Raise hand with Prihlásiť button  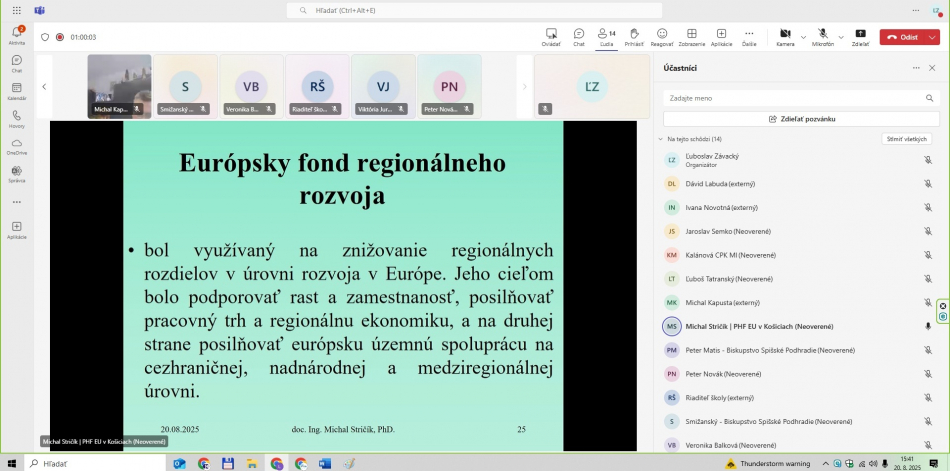(634, 37)
